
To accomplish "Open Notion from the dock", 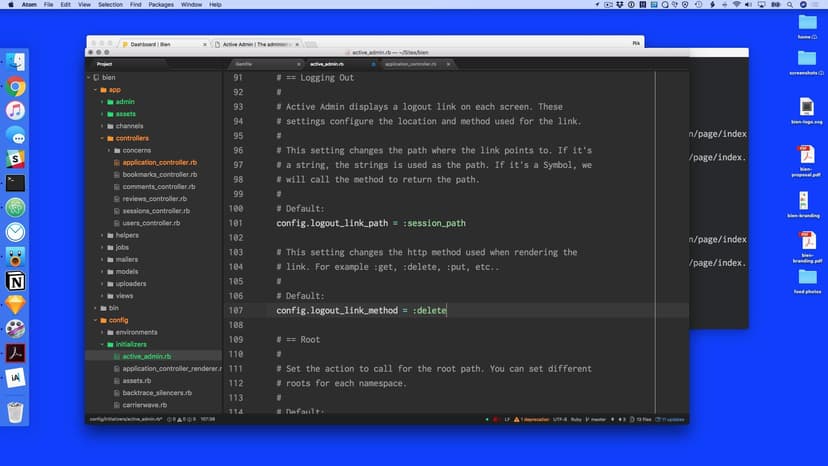I will (16, 280).
